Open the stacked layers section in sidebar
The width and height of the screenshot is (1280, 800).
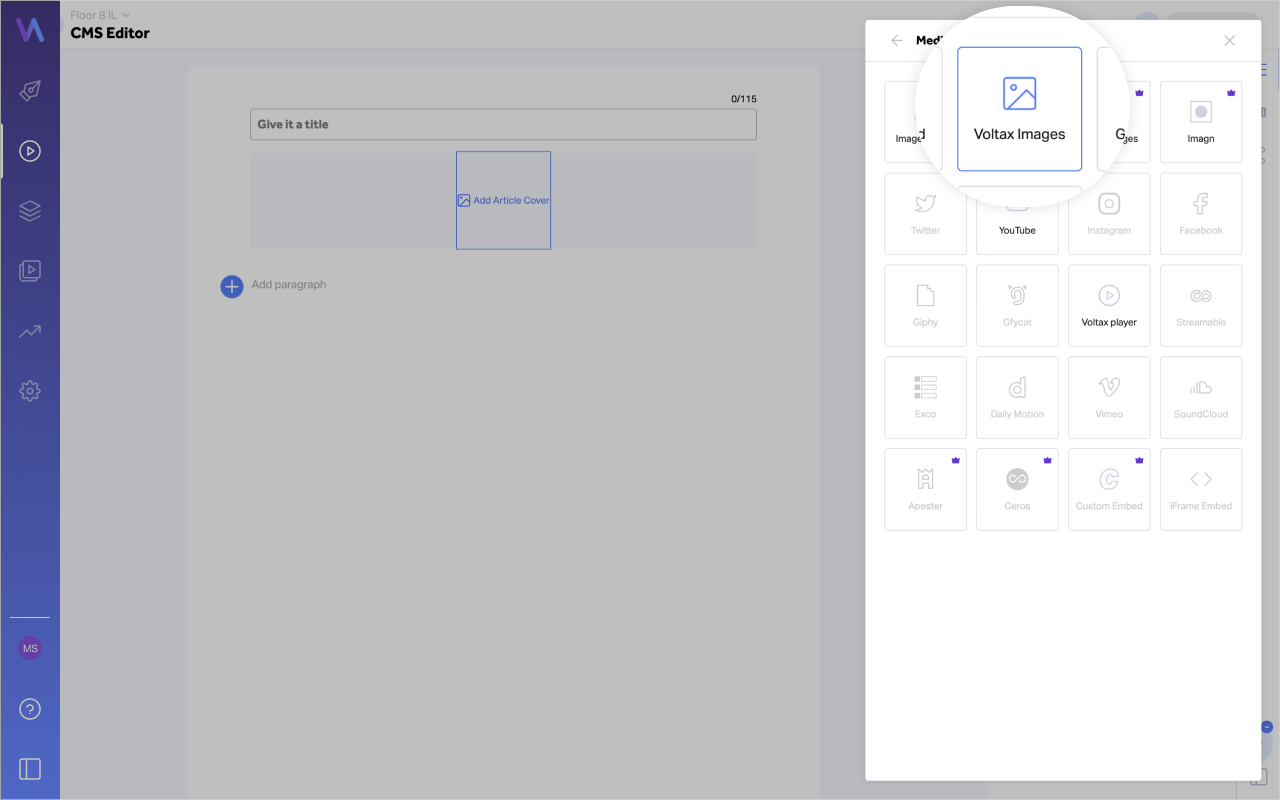pyautogui.click(x=30, y=211)
